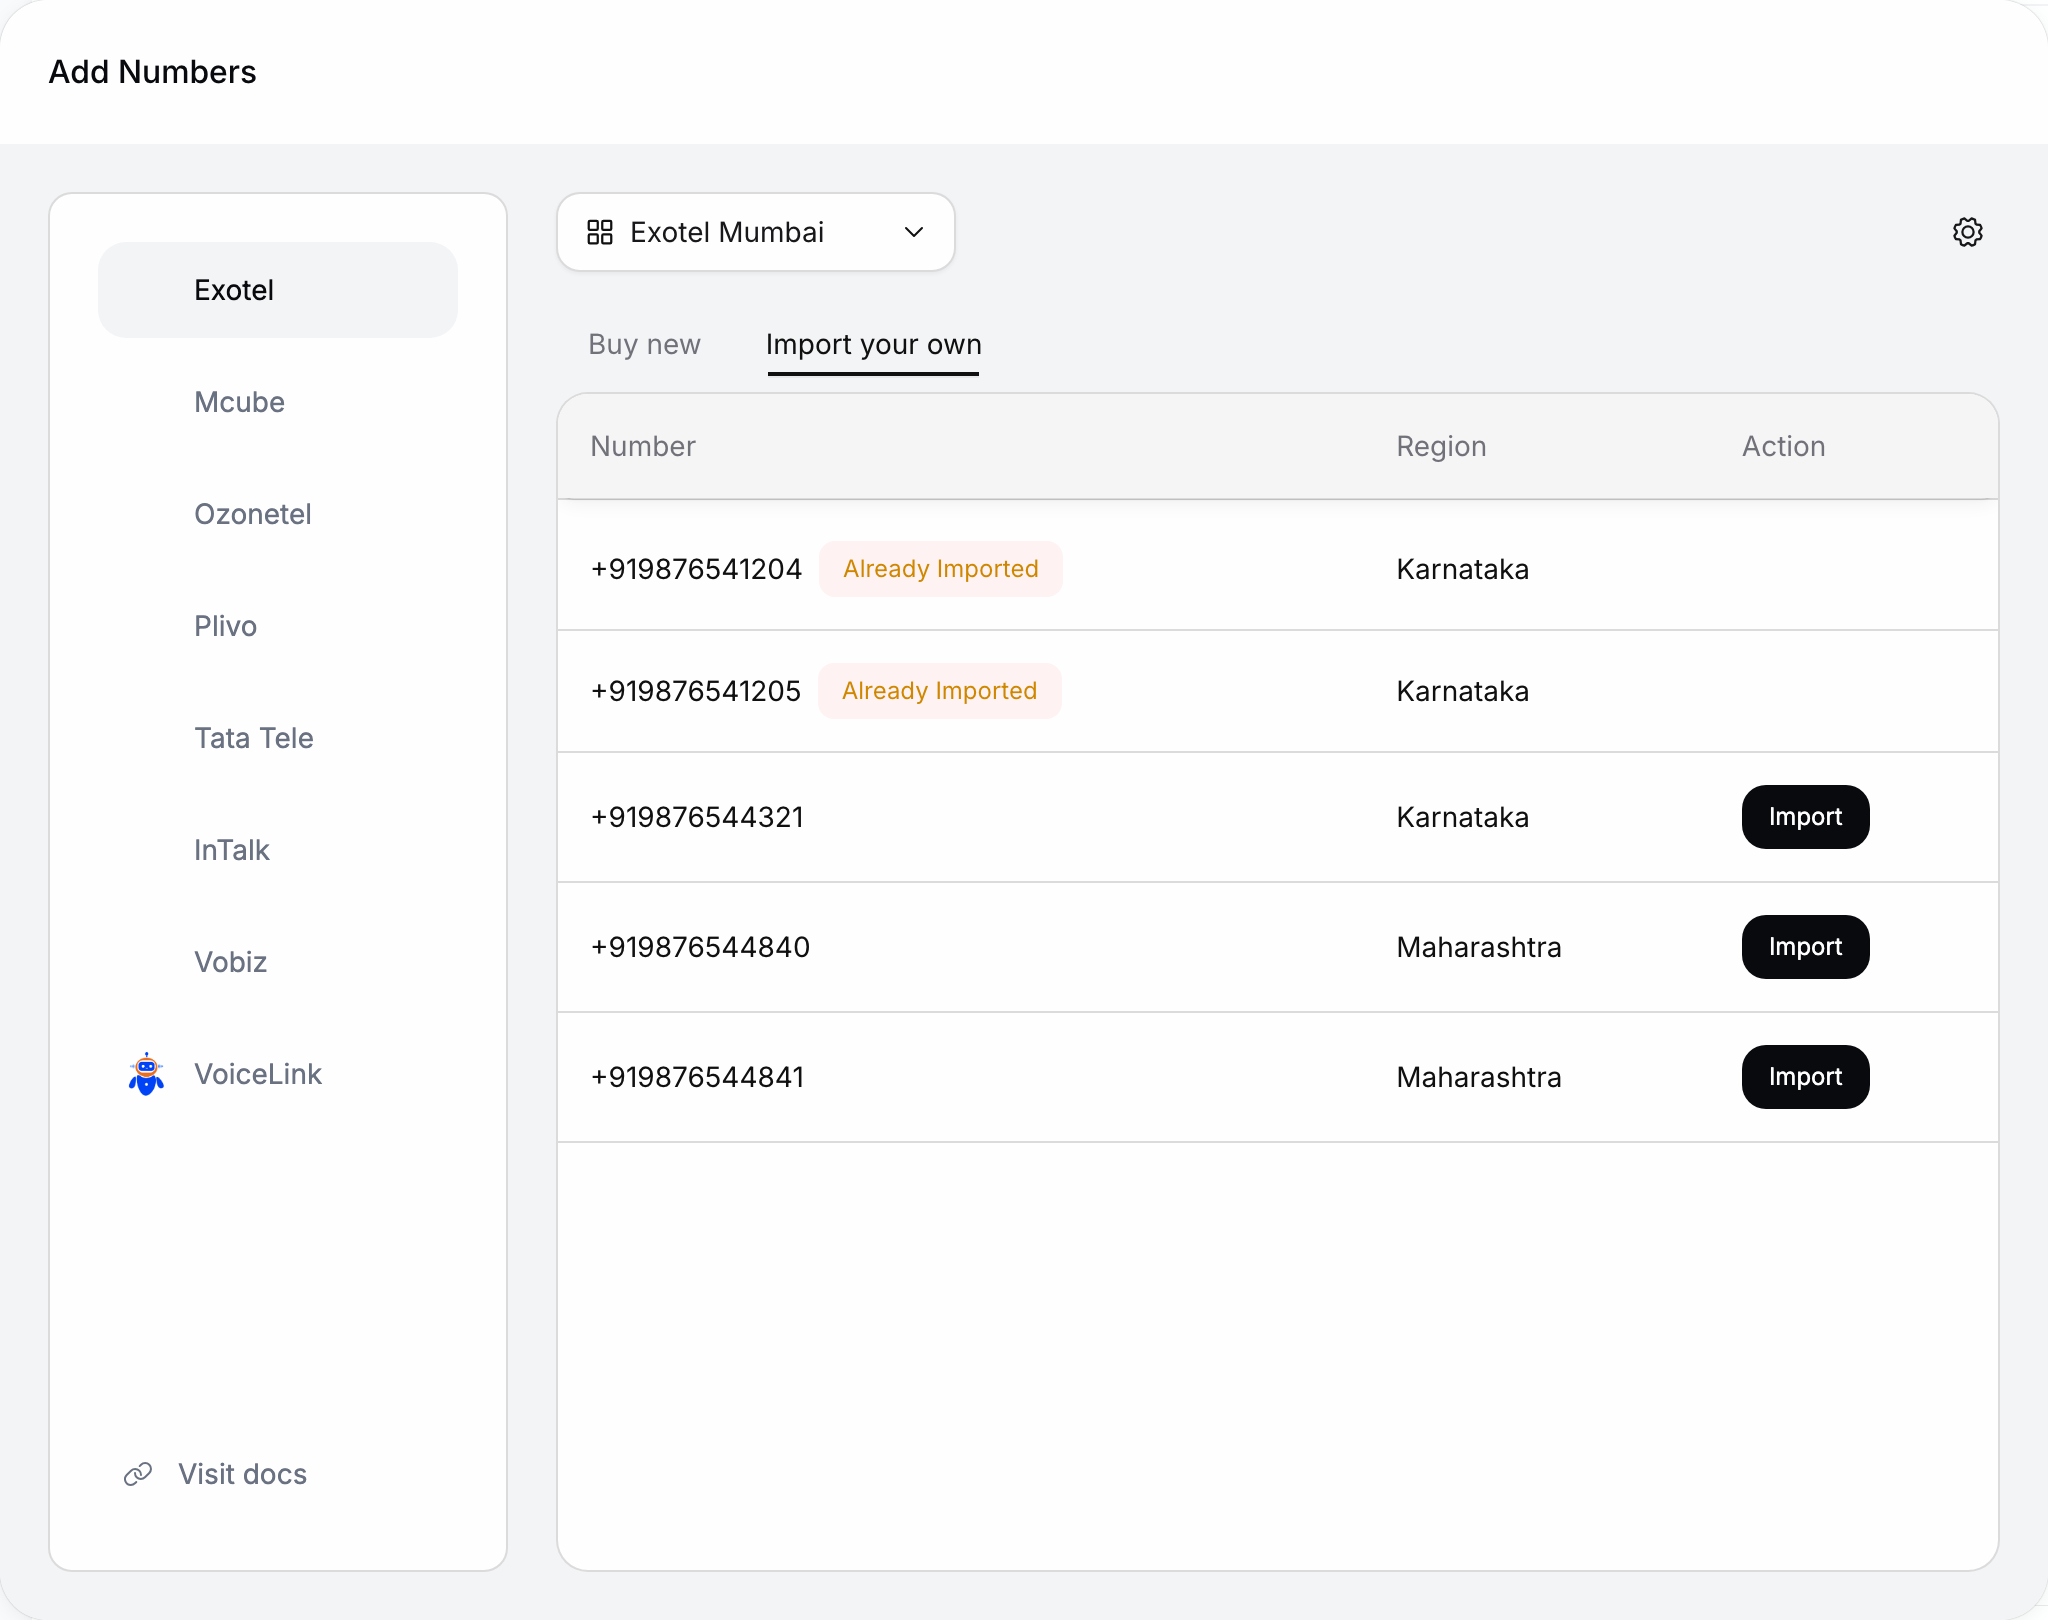Open InTalk provider entry

click(x=278, y=850)
